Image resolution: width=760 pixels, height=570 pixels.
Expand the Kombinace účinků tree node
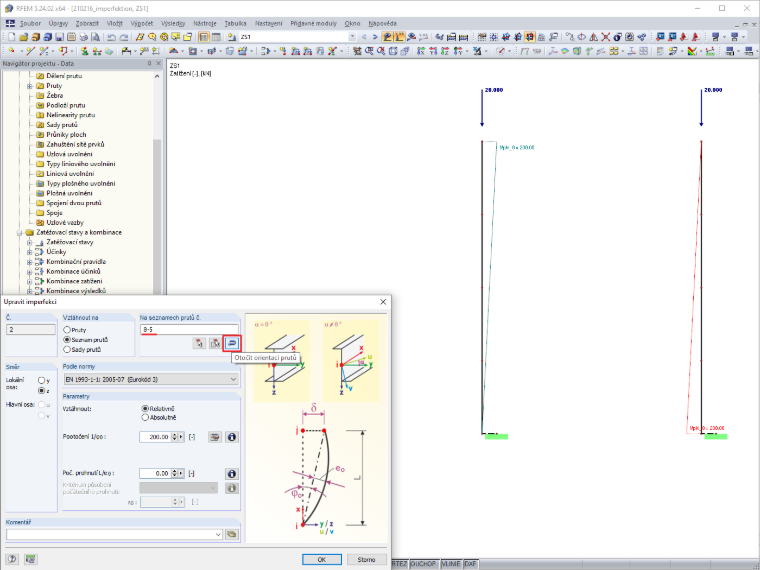pos(30,271)
